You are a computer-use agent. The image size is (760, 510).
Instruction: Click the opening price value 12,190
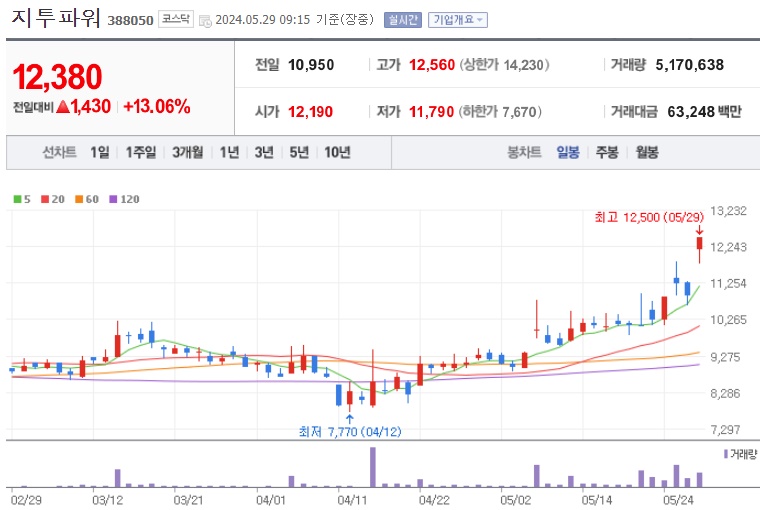(x=311, y=112)
